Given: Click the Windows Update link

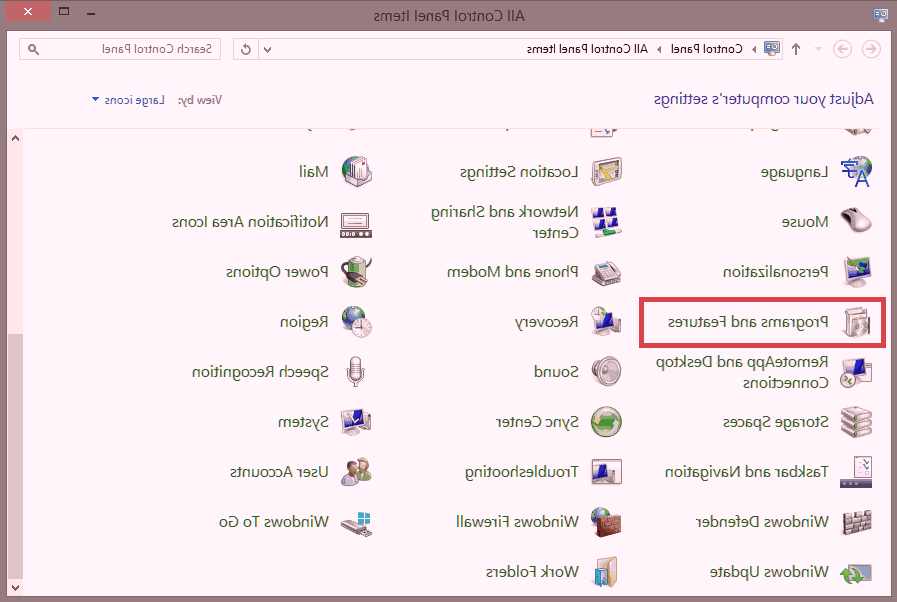Looking at the screenshot, I should click(769, 572).
